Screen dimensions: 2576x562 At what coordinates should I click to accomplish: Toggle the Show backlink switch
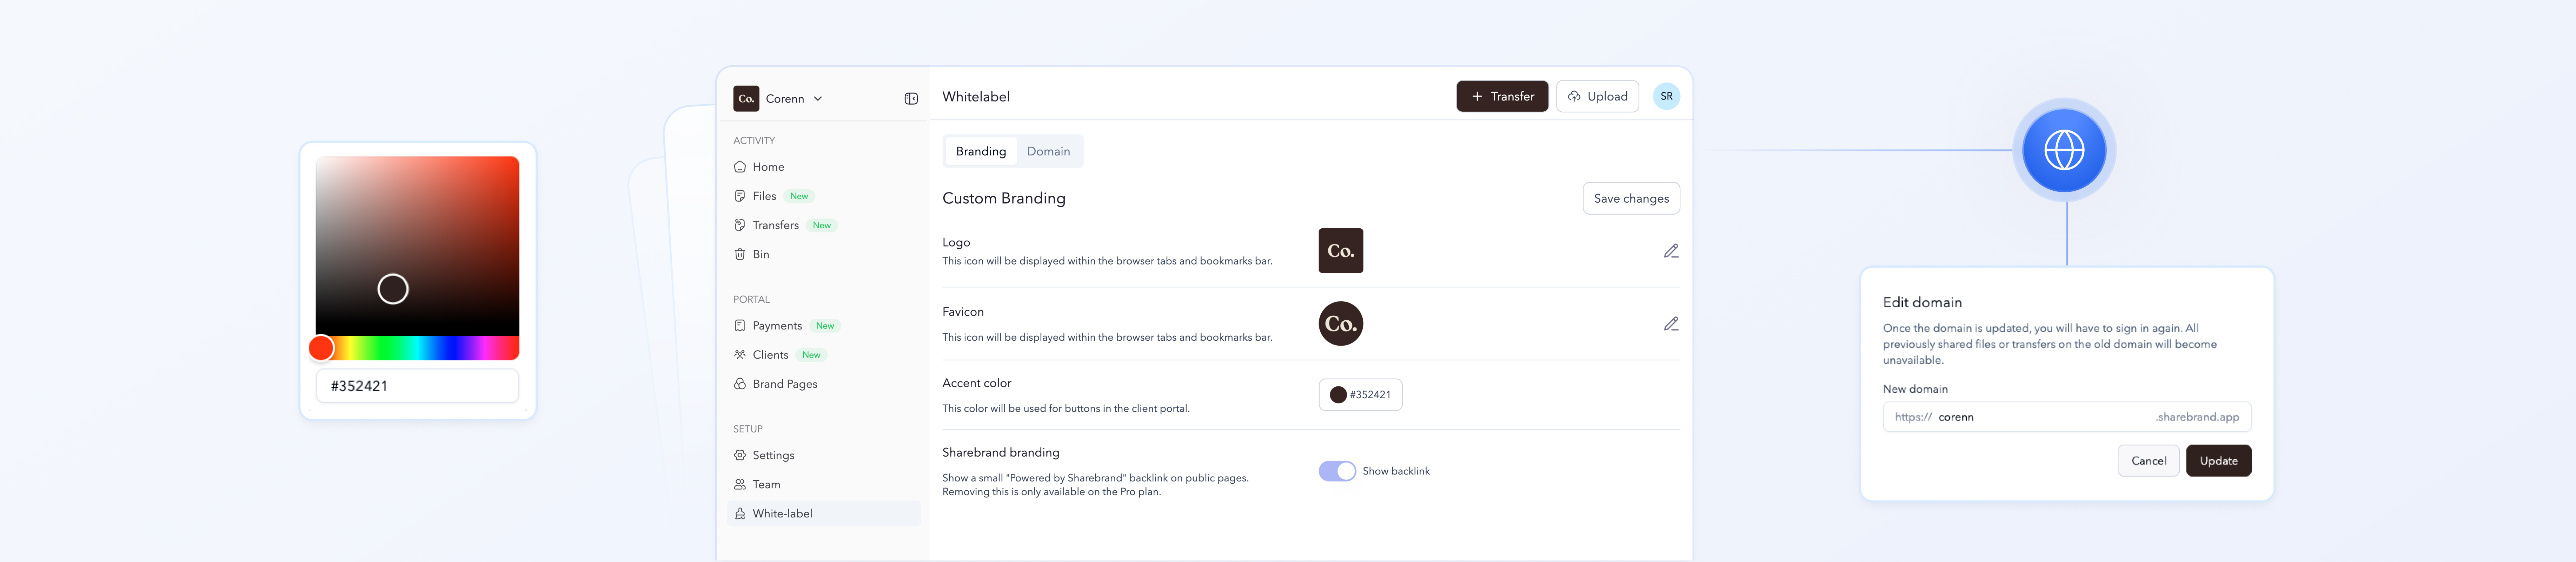1337,471
